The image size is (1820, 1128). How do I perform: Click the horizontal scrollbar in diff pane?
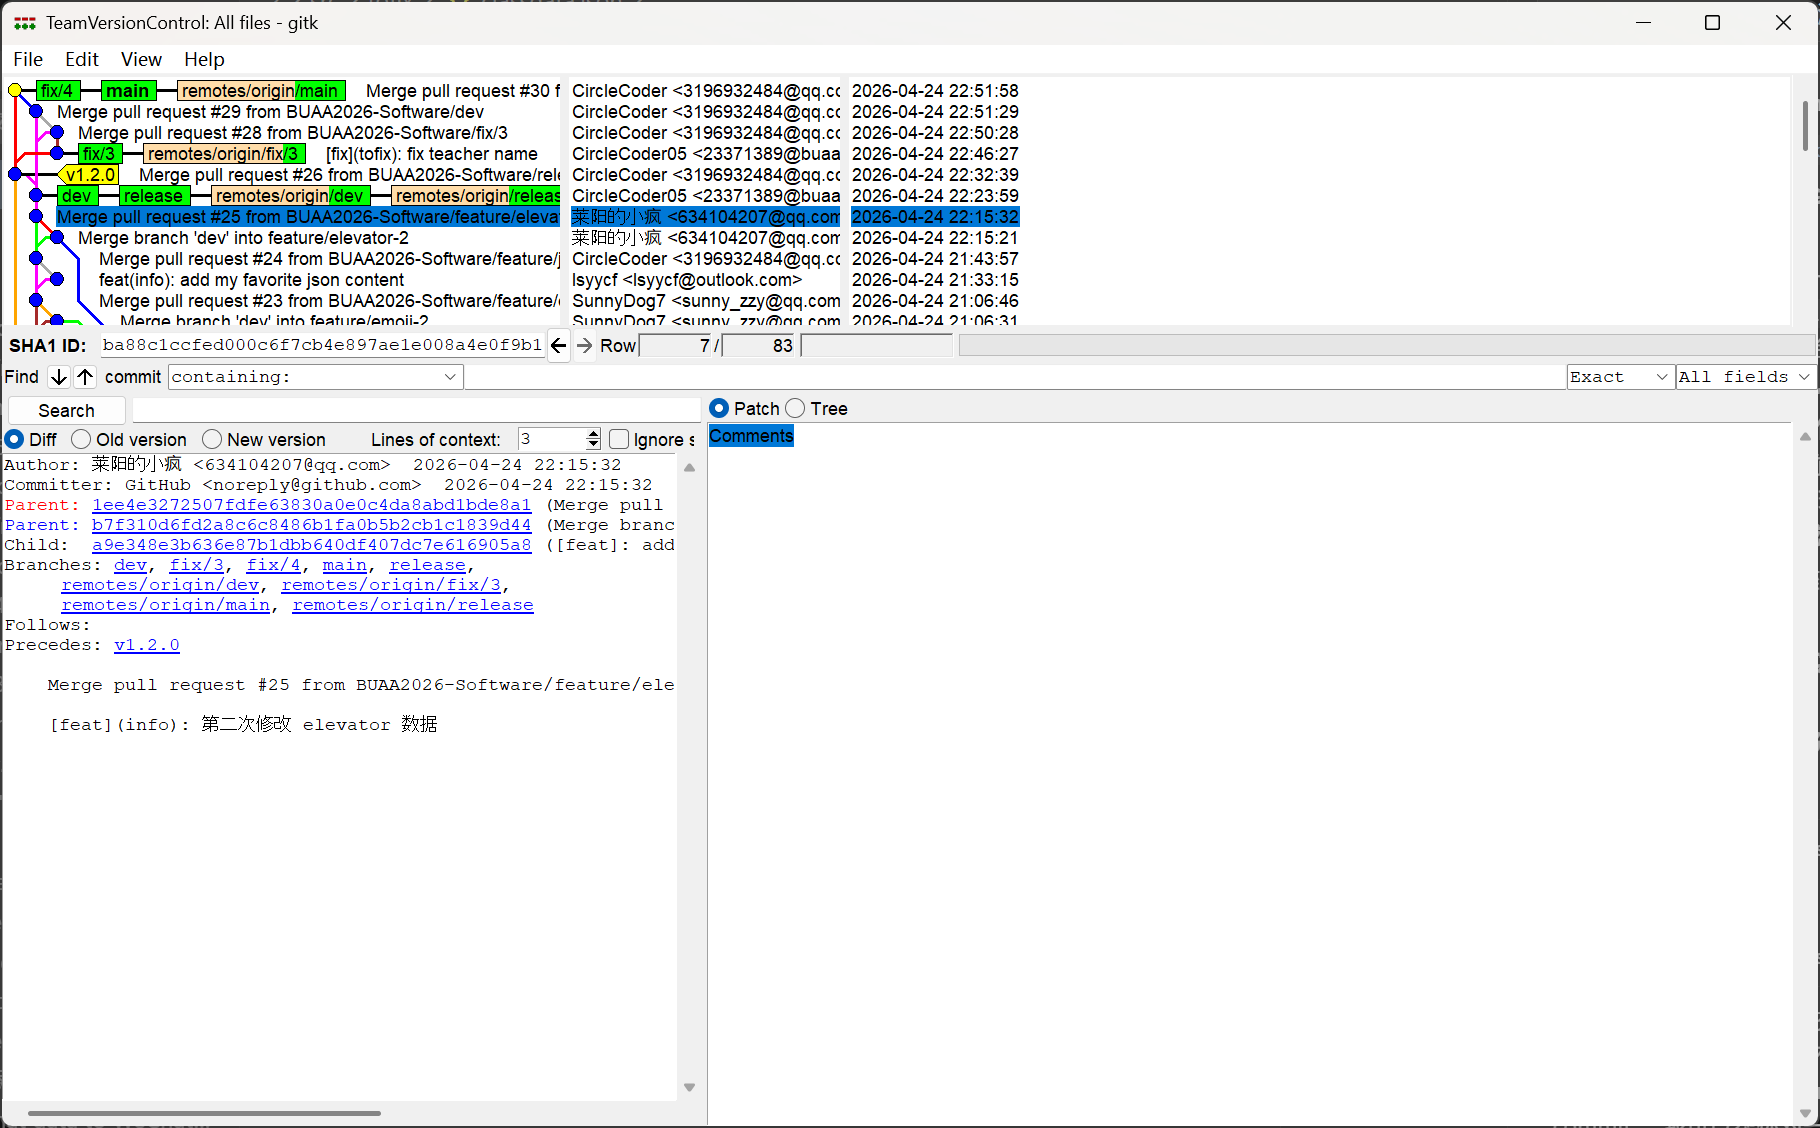coord(204,1112)
